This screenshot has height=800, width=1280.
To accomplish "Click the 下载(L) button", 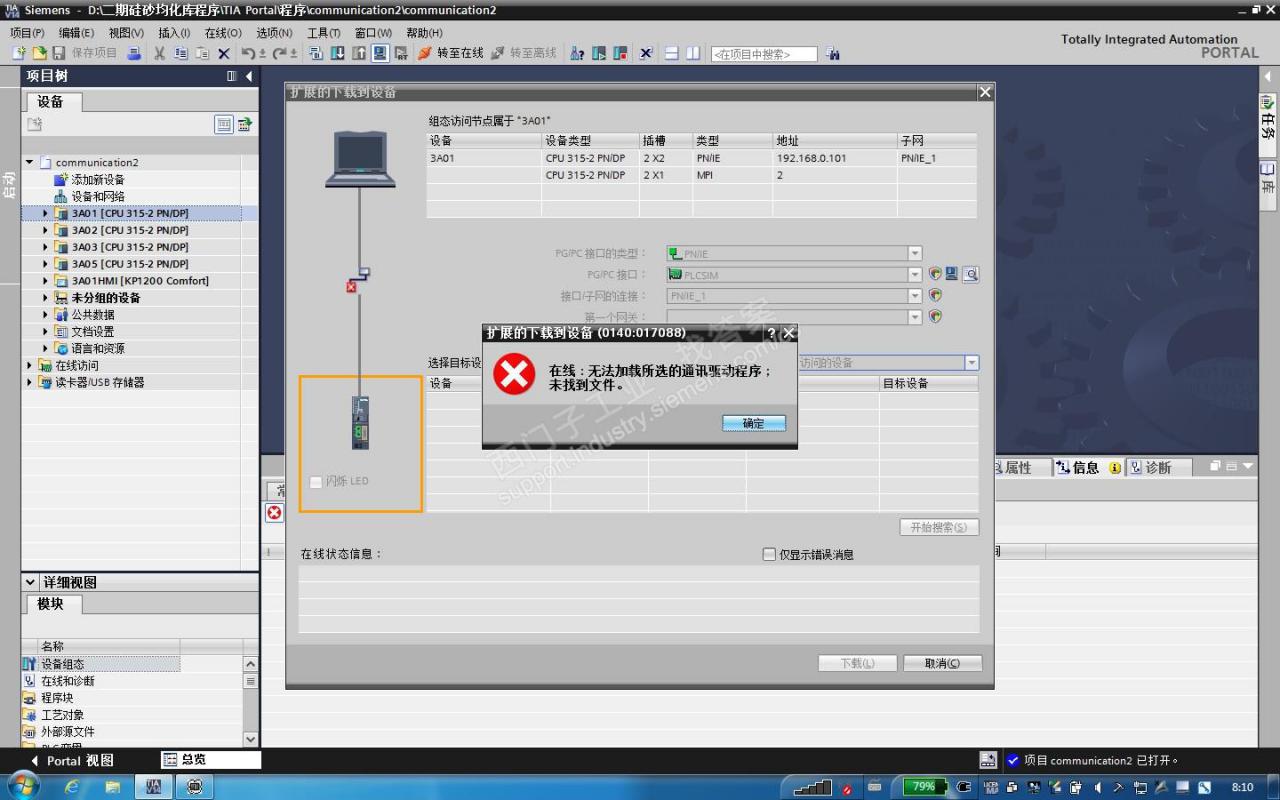I will point(857,663).
